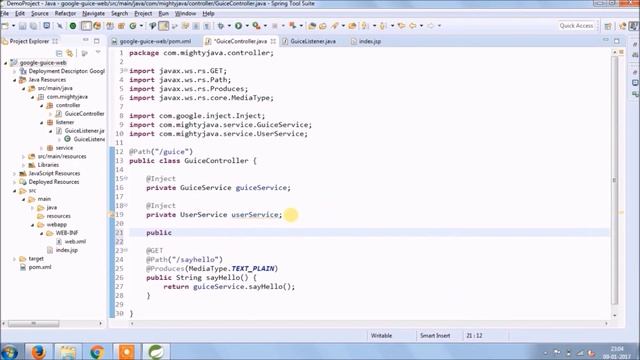This screenshot has height=360, width=640.
Task: Click the green New Java Class icon
Action: click(x=133, y=26)
